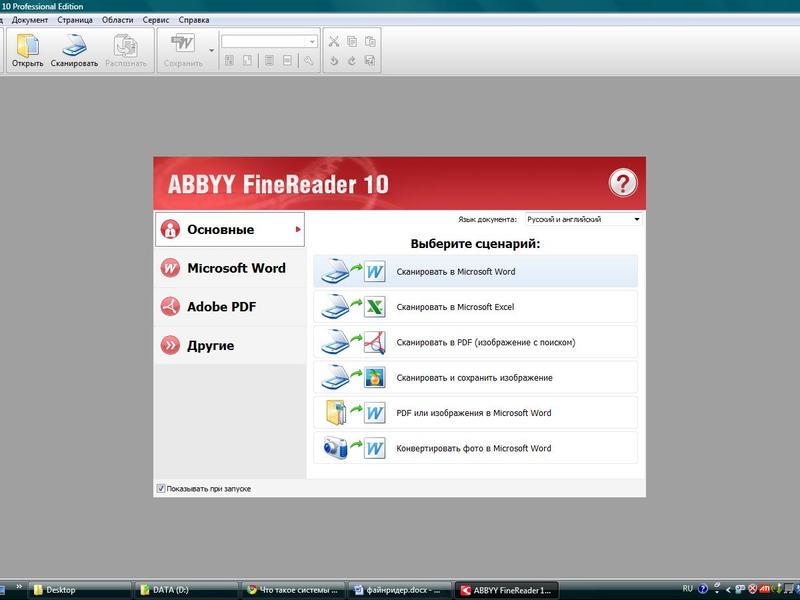Switch to the Adobe PDF scenario tab

pos(230,307)
